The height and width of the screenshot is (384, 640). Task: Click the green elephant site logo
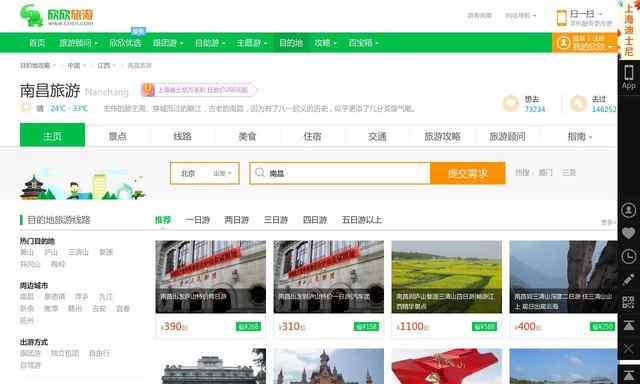[32, 16]
